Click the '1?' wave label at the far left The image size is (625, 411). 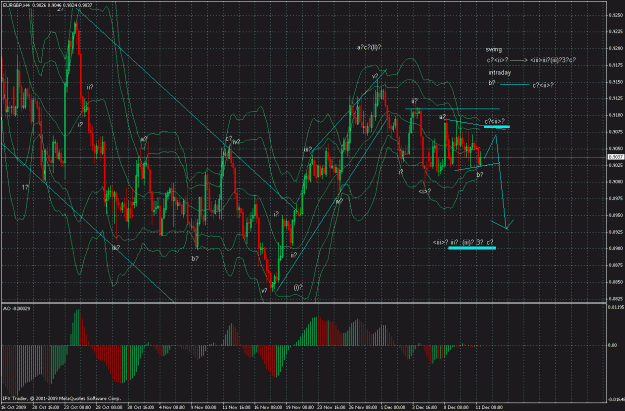[x=25, y=187]
